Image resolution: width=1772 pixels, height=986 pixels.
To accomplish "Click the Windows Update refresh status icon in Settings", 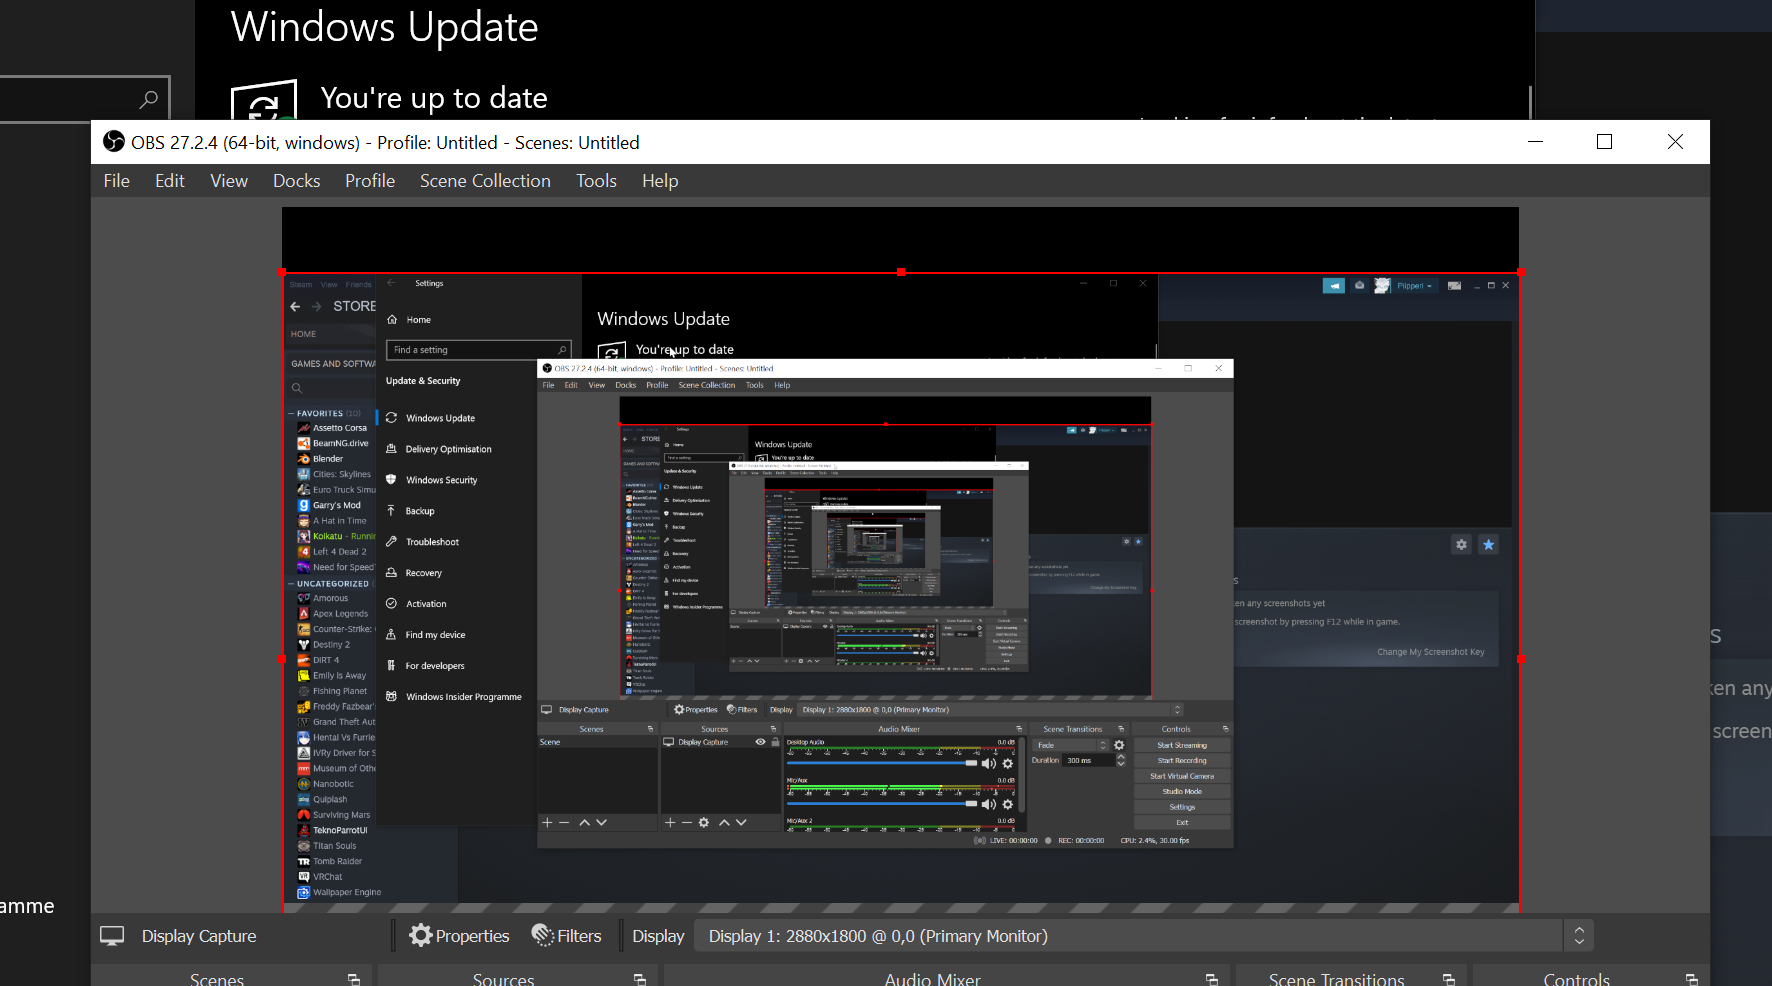I will tap(264, 100).
